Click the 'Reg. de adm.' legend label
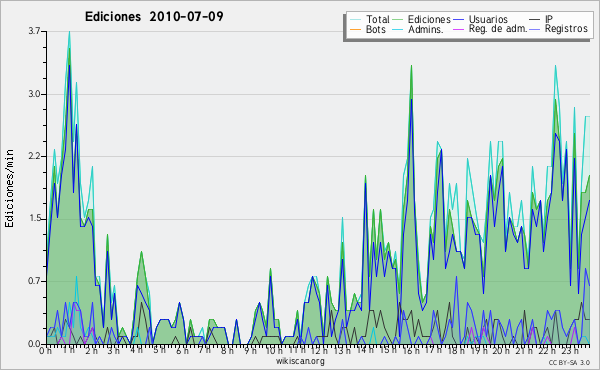 click(498, 29)
